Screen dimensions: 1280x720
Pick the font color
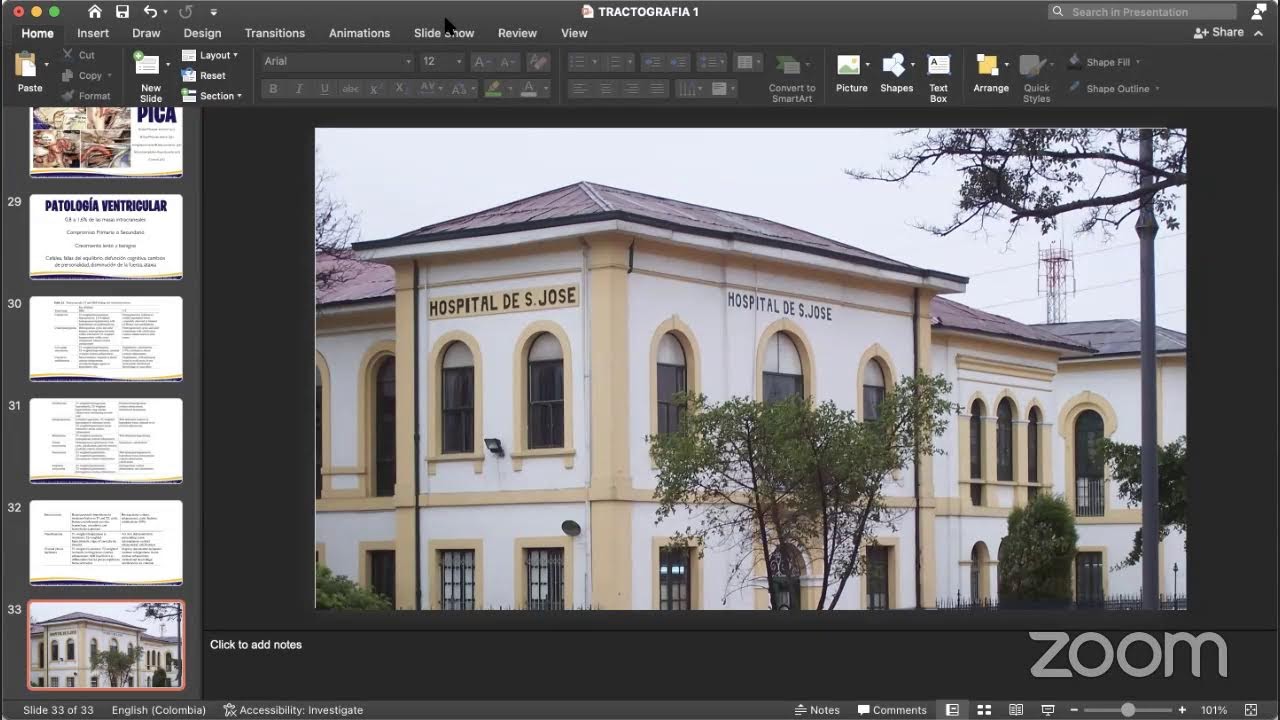(x=529, y=89)
